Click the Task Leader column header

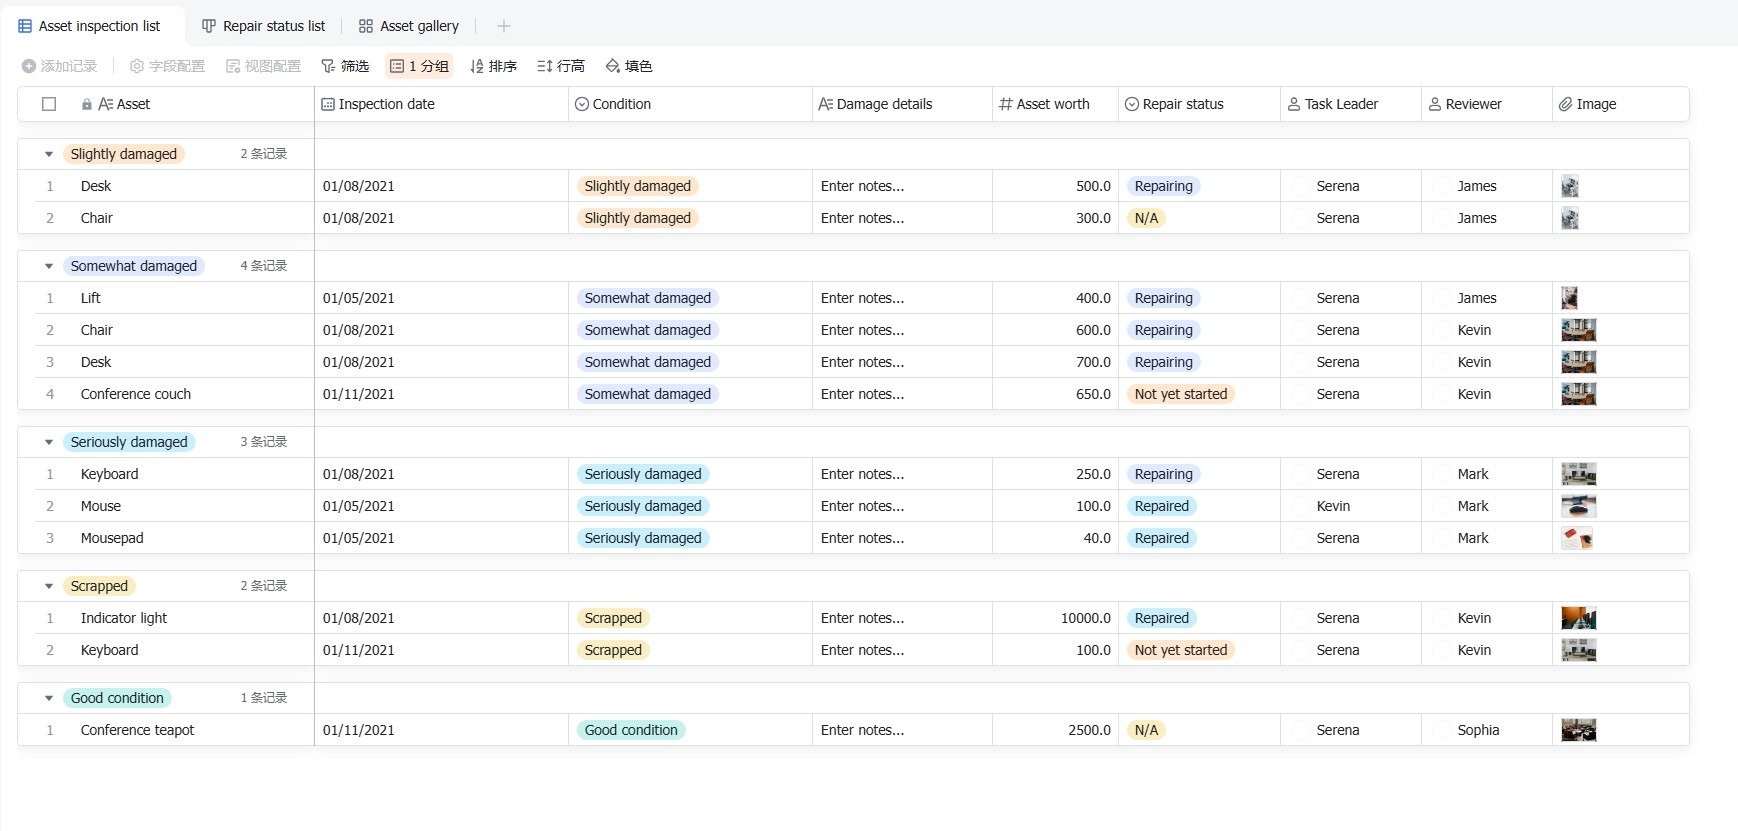tap(1350, 104)
